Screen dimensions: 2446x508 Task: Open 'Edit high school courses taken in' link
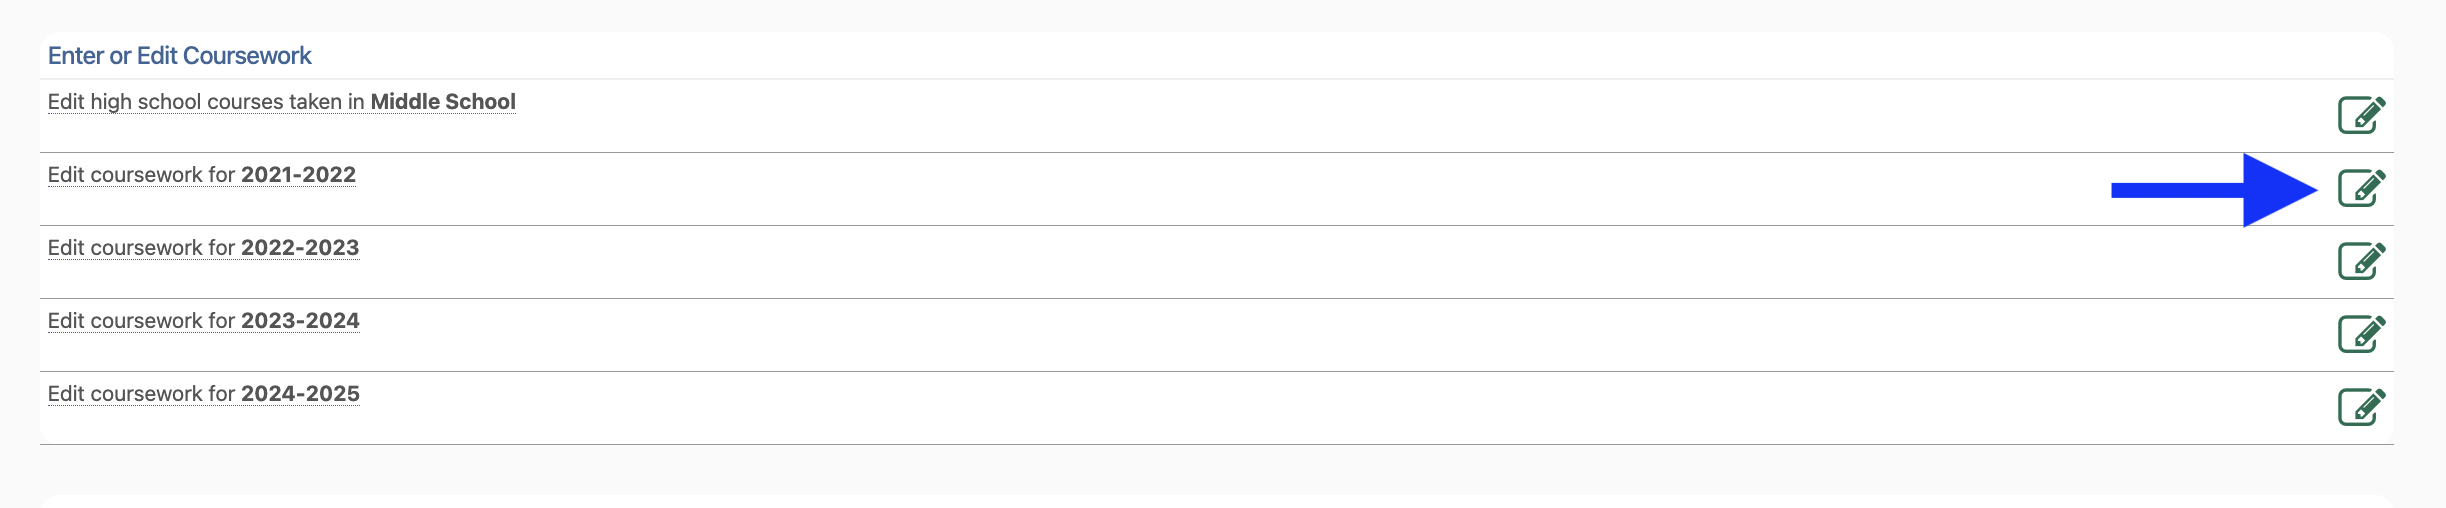(x=206, y=102)
